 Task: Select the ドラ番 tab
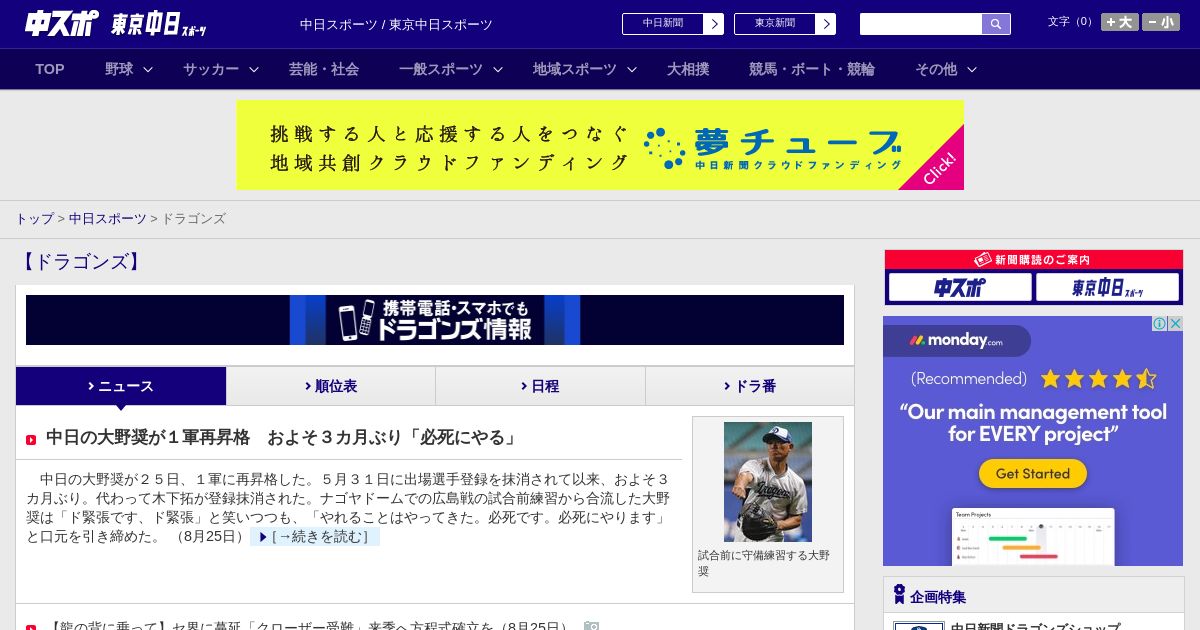coord(750,386)
